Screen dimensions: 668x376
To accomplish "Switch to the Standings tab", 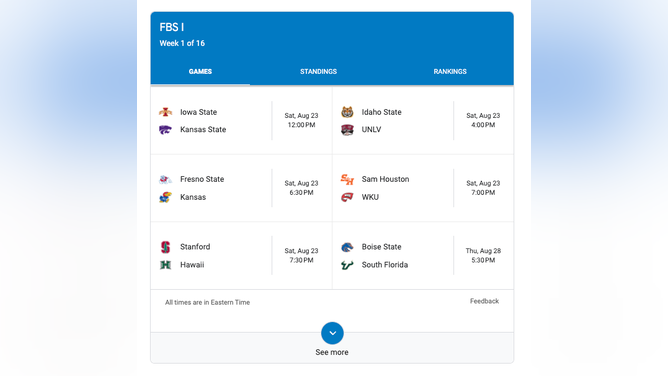I will (x=318, y=72).
